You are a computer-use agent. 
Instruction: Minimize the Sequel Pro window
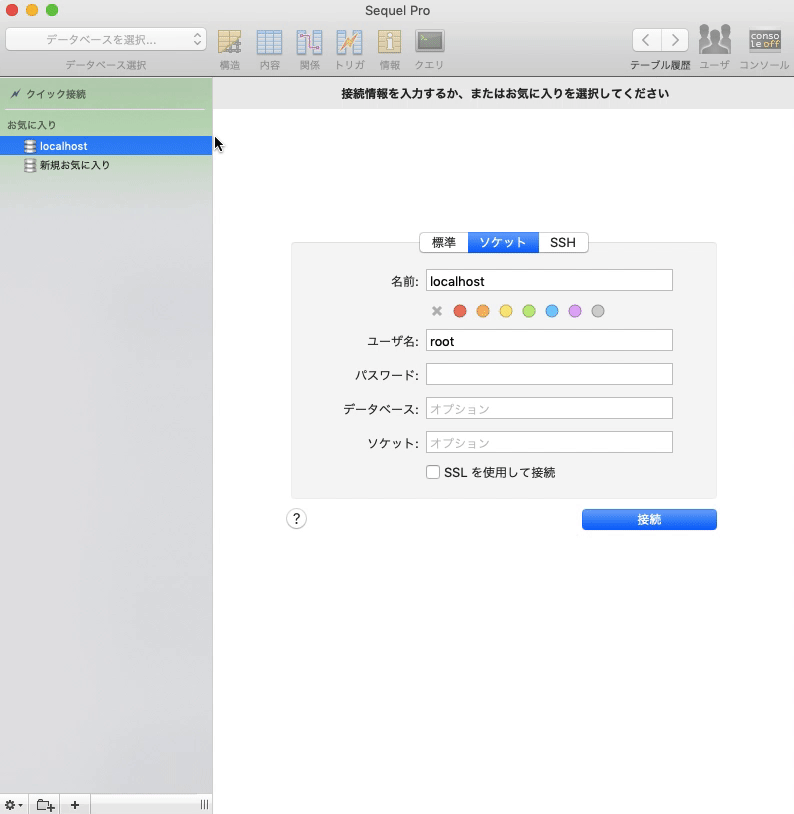click(x=32, y=10)
